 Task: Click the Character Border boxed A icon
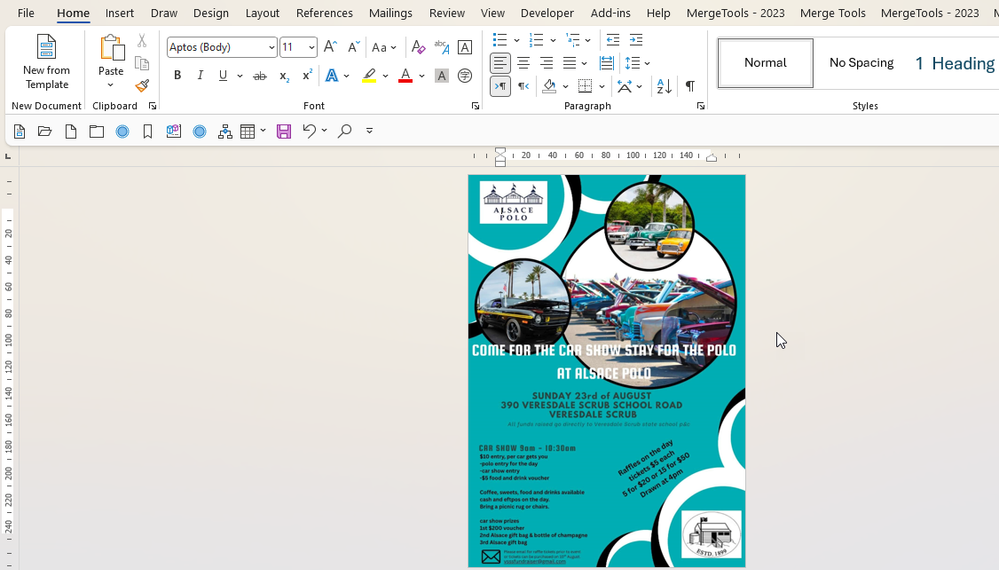[465, 47]
